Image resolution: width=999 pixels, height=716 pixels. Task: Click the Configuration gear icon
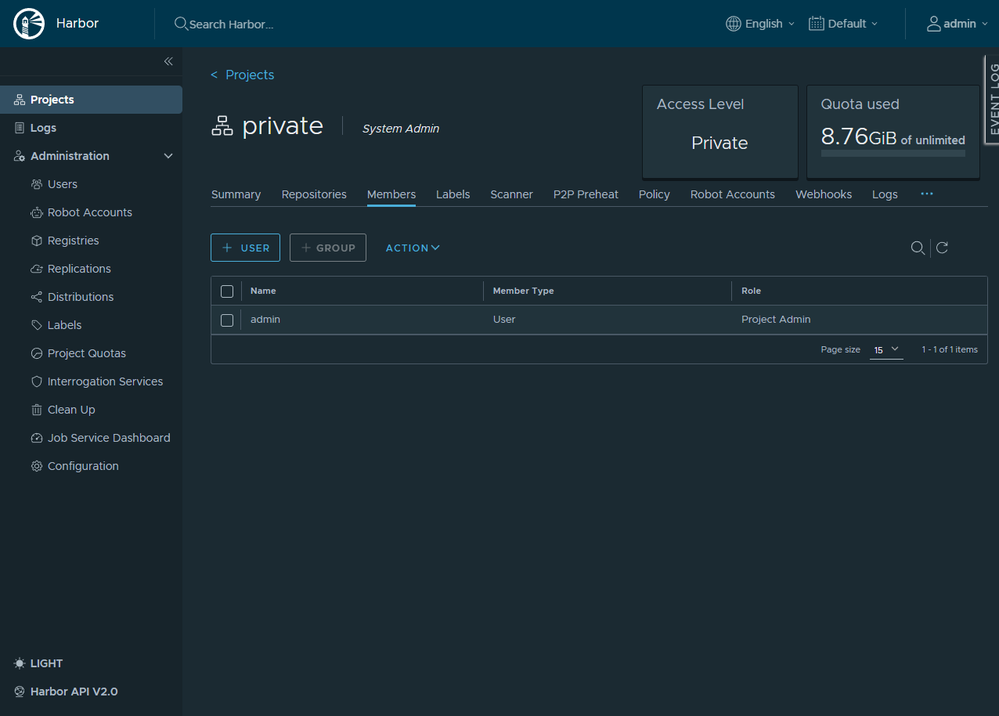tap(37, 466)
